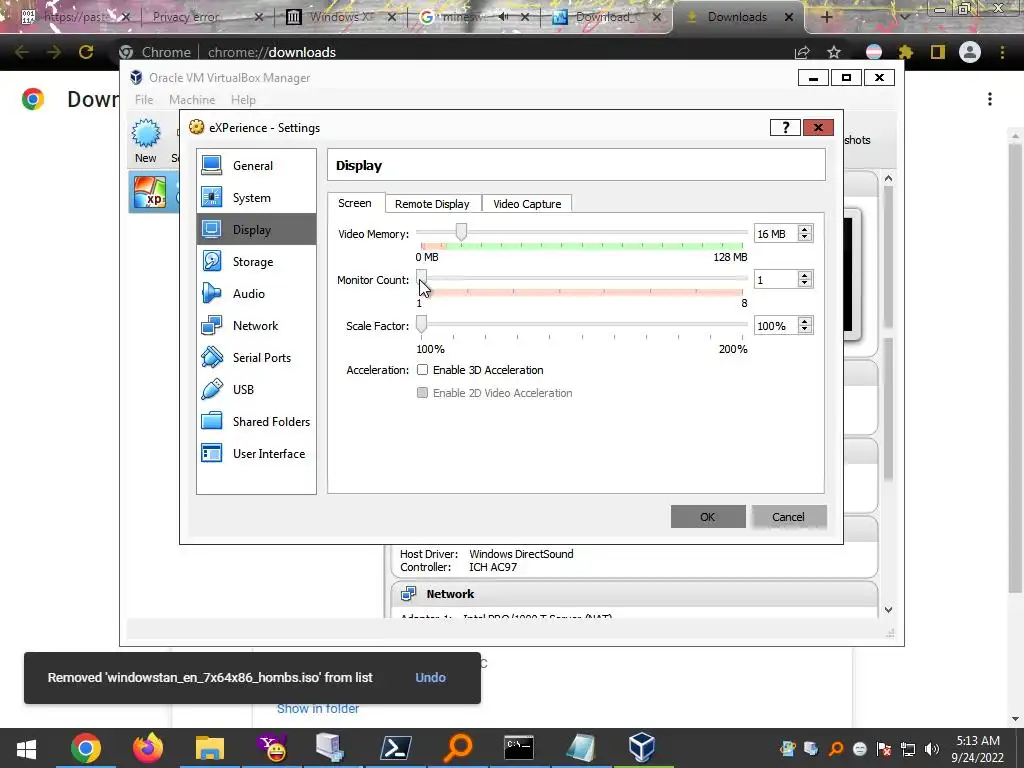The width and height of the screenshot is (1024, 768).
Task: Open Help menu in VirtualBox Manager
Action: 243,100
